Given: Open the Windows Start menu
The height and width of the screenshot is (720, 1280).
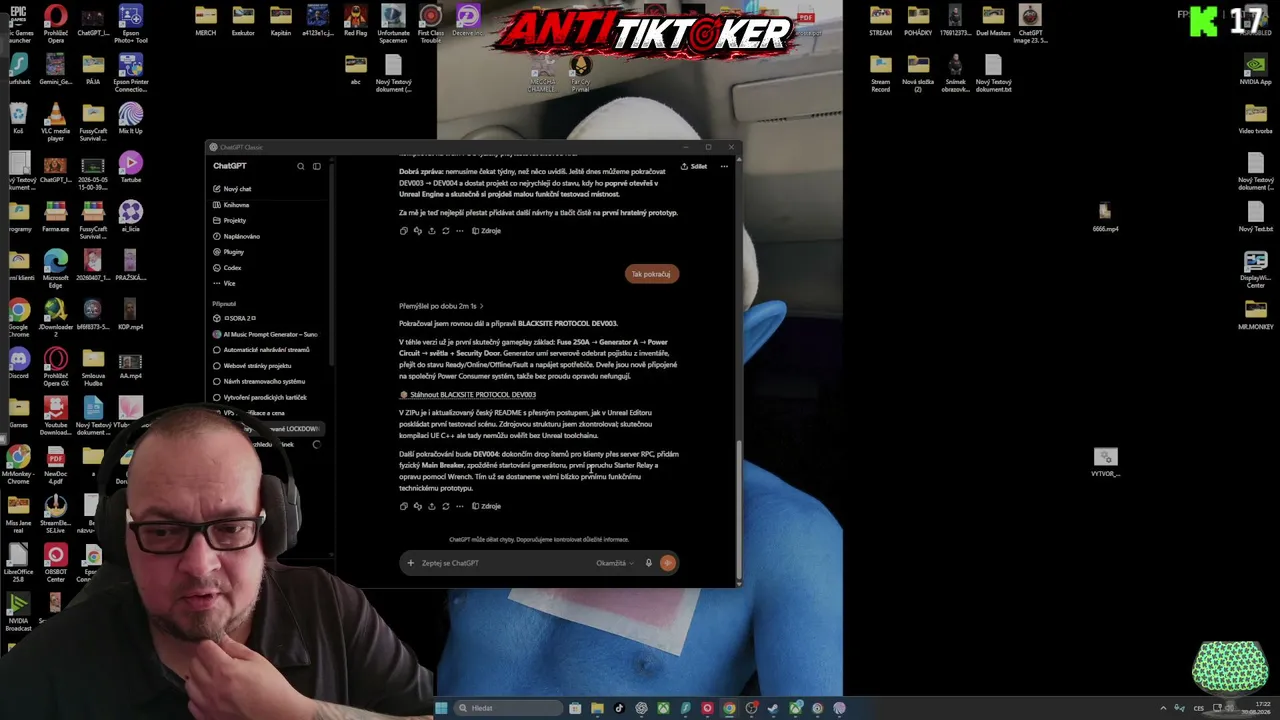Looking at the screenshot, I should click(x=441, y=708).
